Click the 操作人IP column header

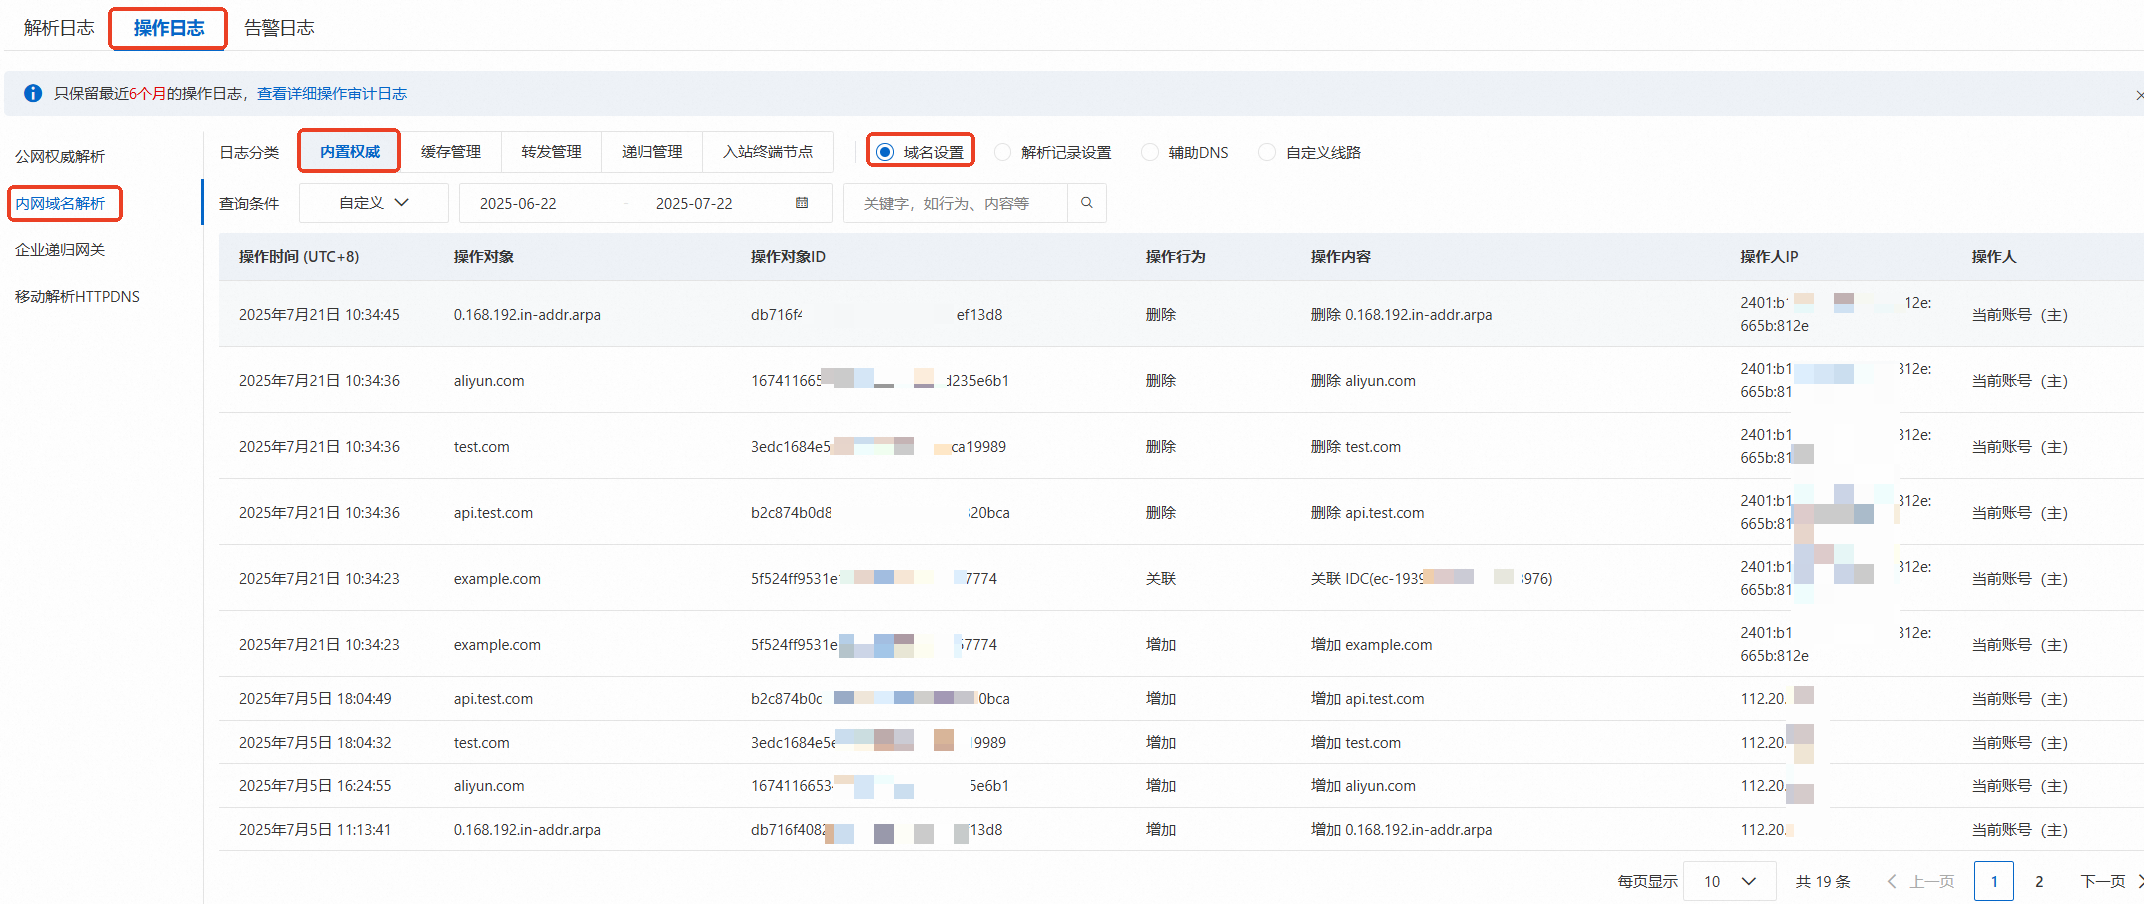(x=1769, y=257)
